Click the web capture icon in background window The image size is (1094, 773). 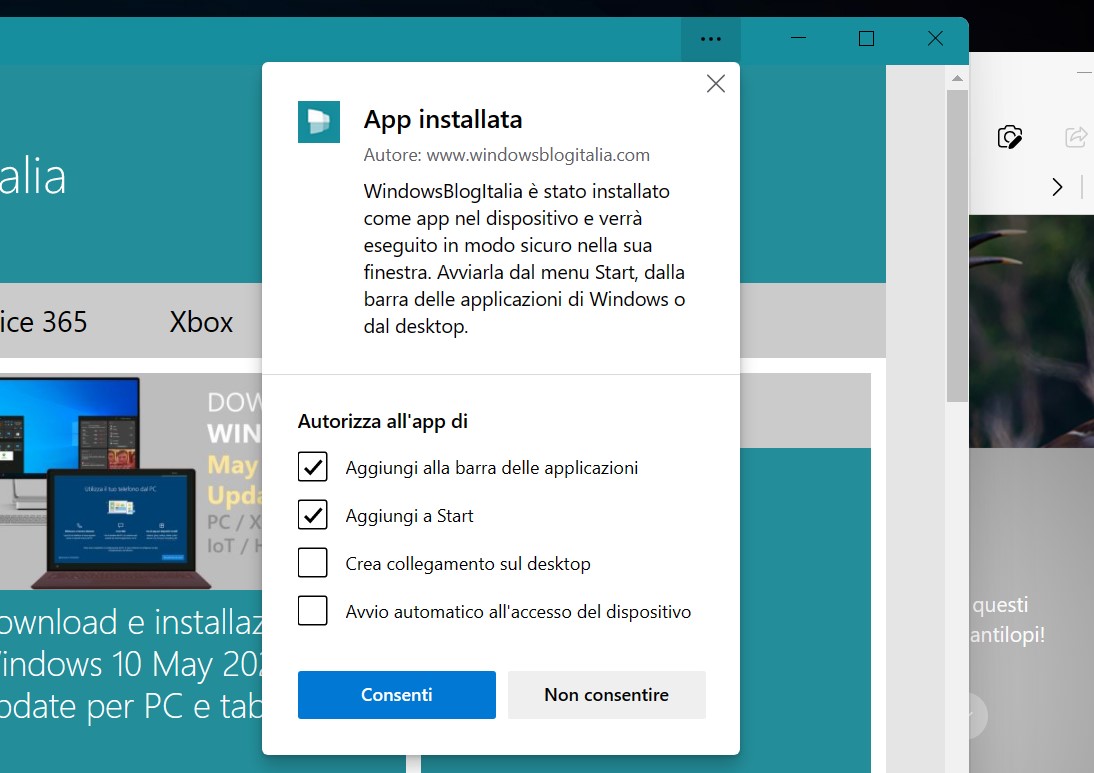(1010, 137)
